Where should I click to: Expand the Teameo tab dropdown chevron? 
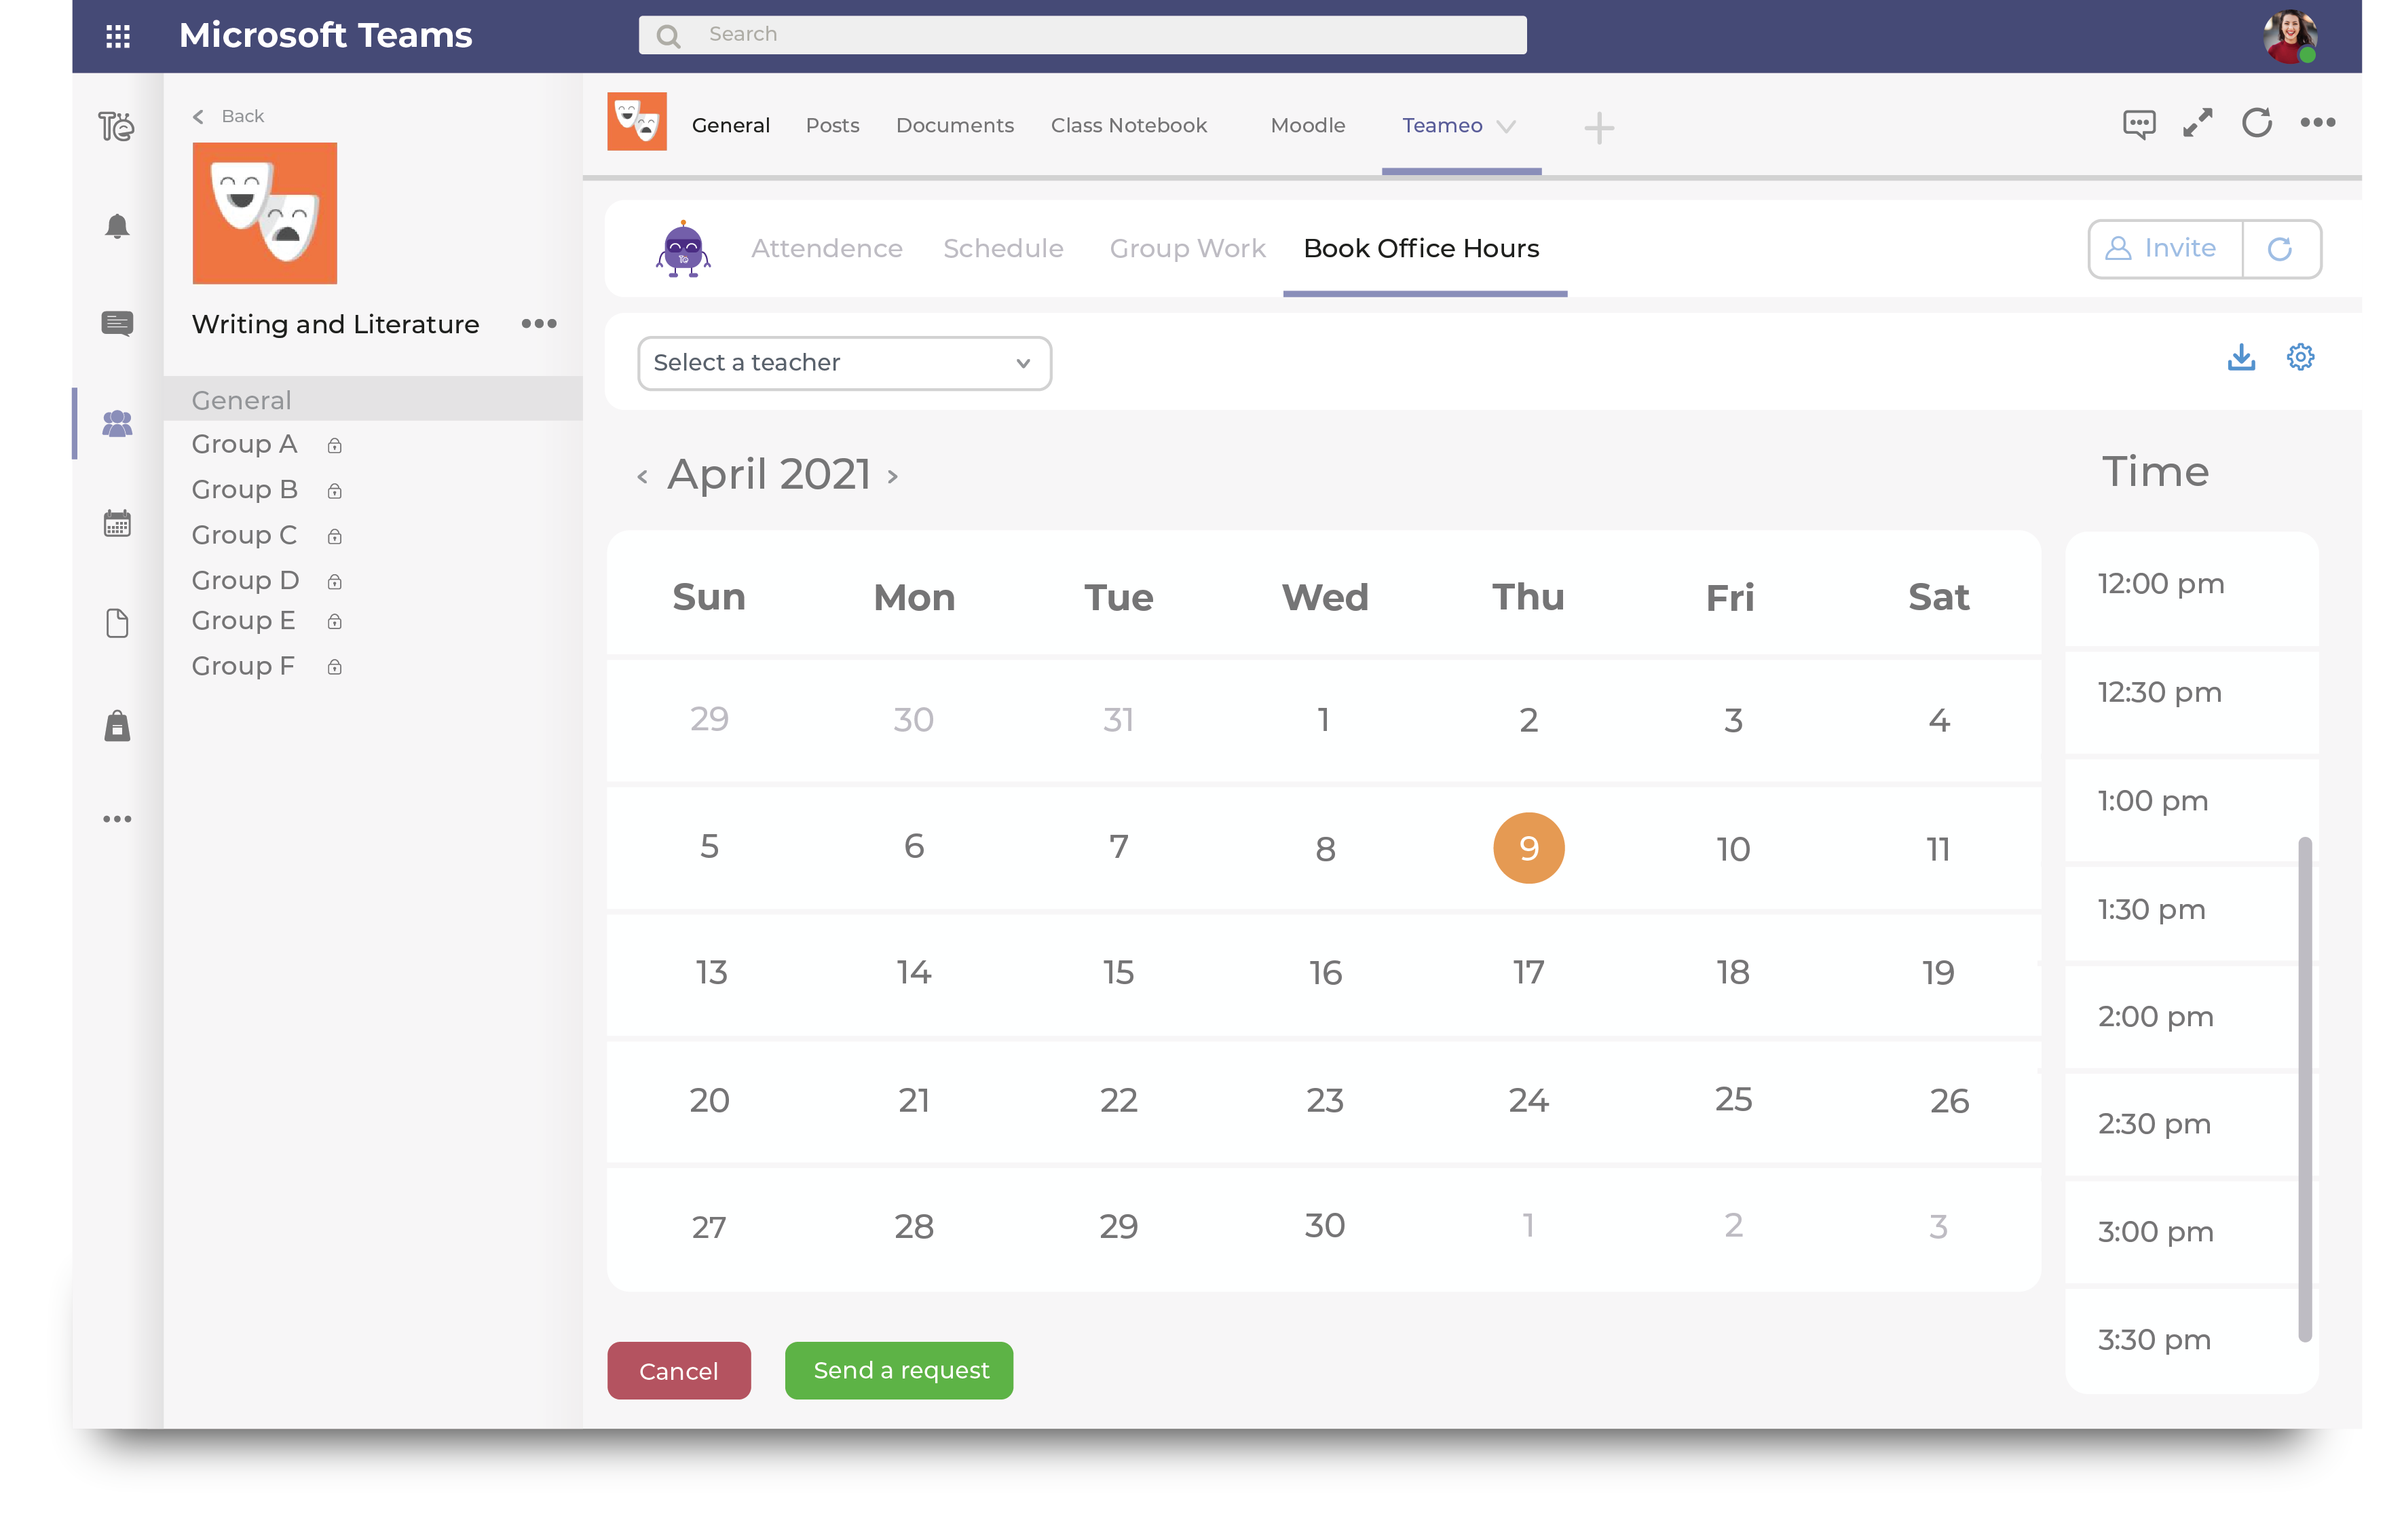coord(1506,126)
